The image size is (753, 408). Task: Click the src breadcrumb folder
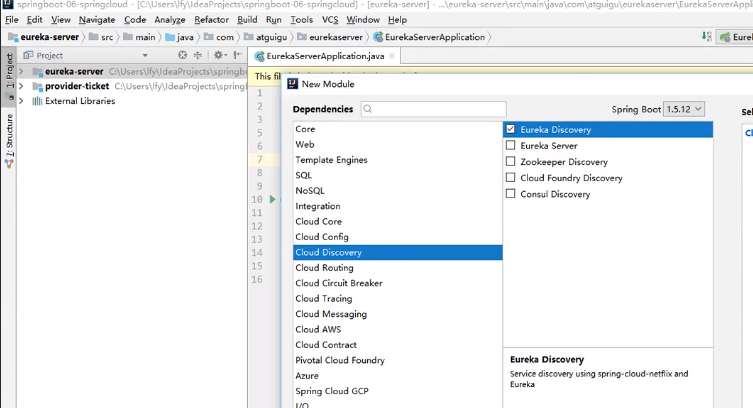pos(101,37)
